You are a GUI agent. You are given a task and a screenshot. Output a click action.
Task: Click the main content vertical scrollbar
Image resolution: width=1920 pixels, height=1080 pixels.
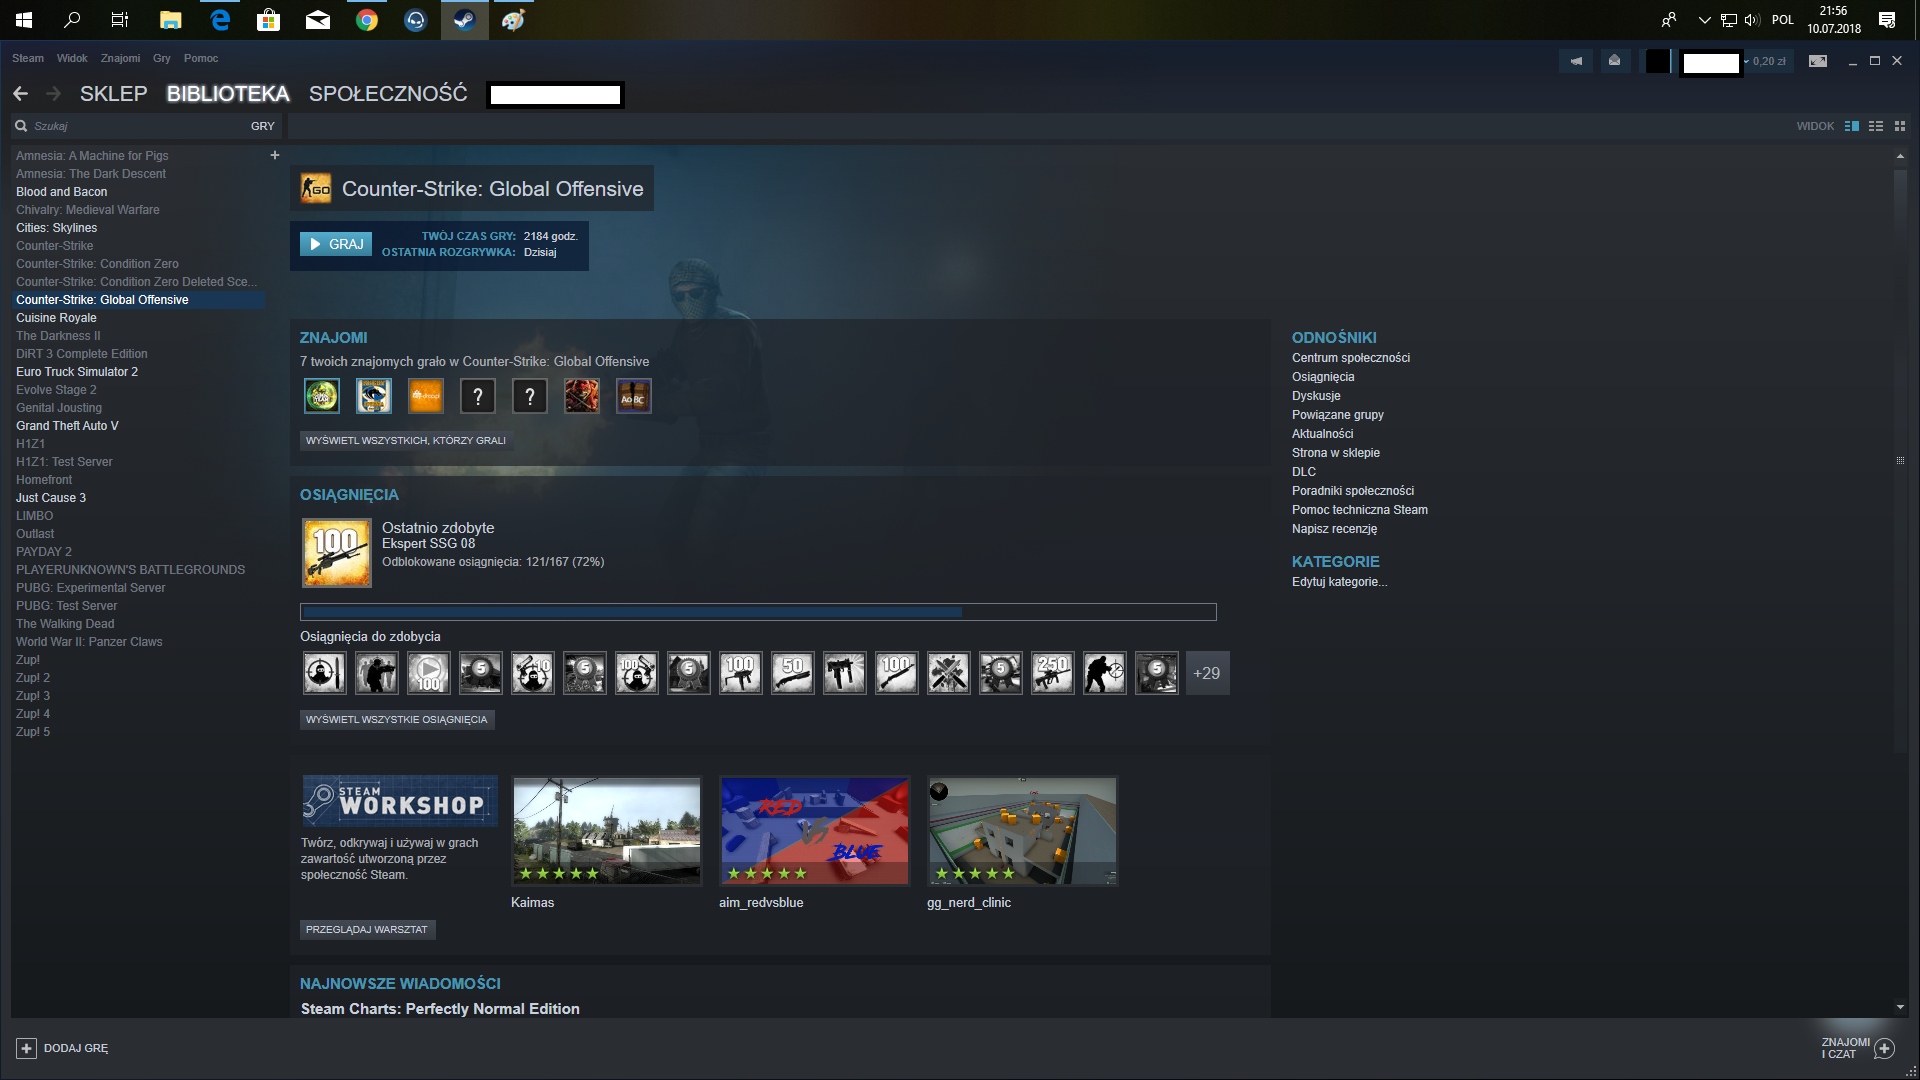tap(1900, 460)
